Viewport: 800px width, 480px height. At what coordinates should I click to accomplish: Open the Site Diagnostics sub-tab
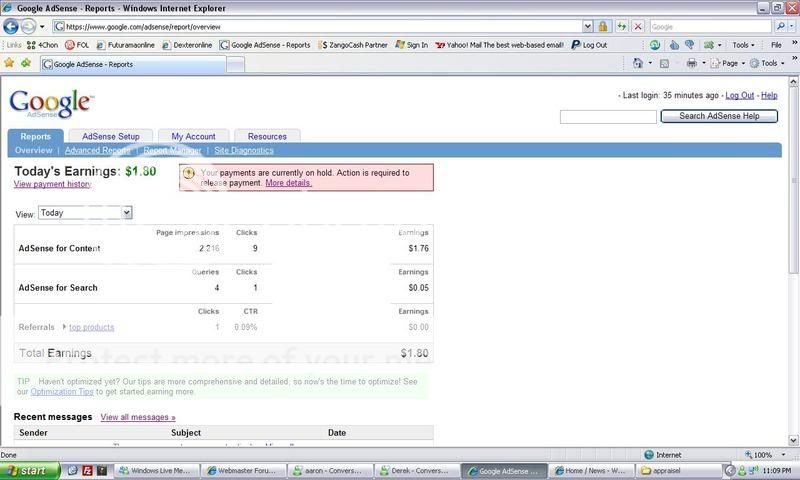tap(244, 150)
